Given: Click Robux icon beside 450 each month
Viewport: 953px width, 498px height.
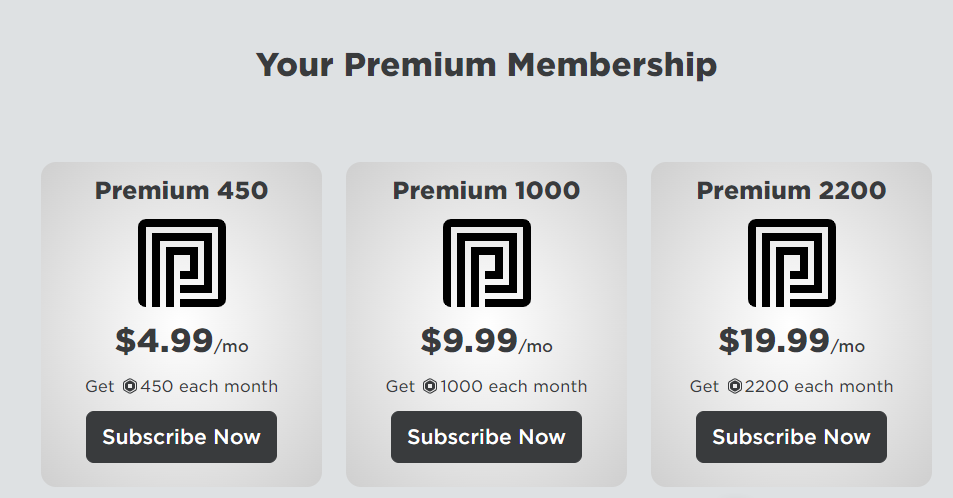Looking at the screenshot, I should [x=129, y=387].
